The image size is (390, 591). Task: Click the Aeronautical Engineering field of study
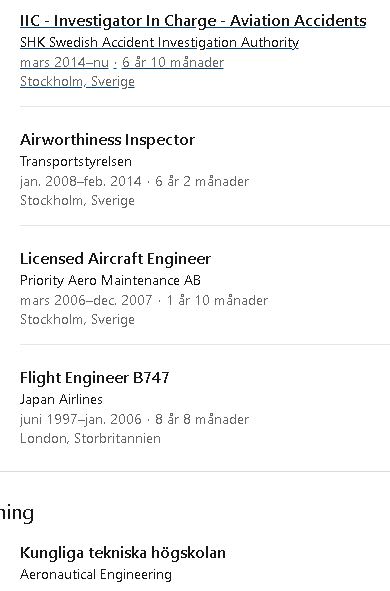point(96,575)
